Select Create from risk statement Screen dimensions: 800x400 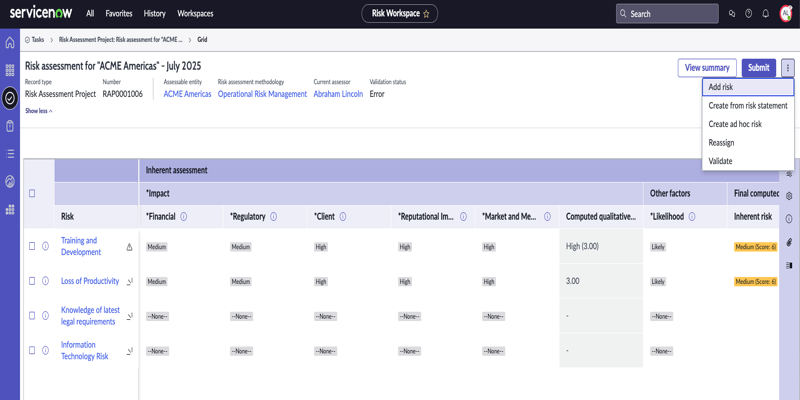pyautogui.click(x=748, y=106)
